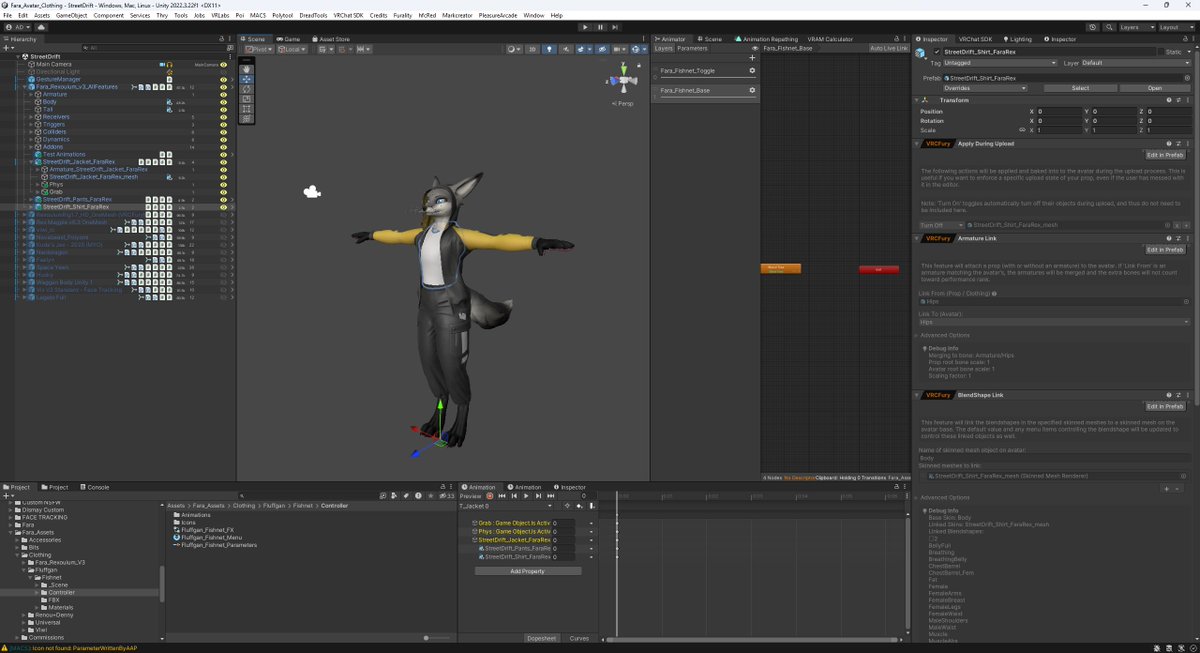This screenshot has width=1200, height=653.
Task: Toggle Auto Live Link in Animator
Action: (889, 48)
